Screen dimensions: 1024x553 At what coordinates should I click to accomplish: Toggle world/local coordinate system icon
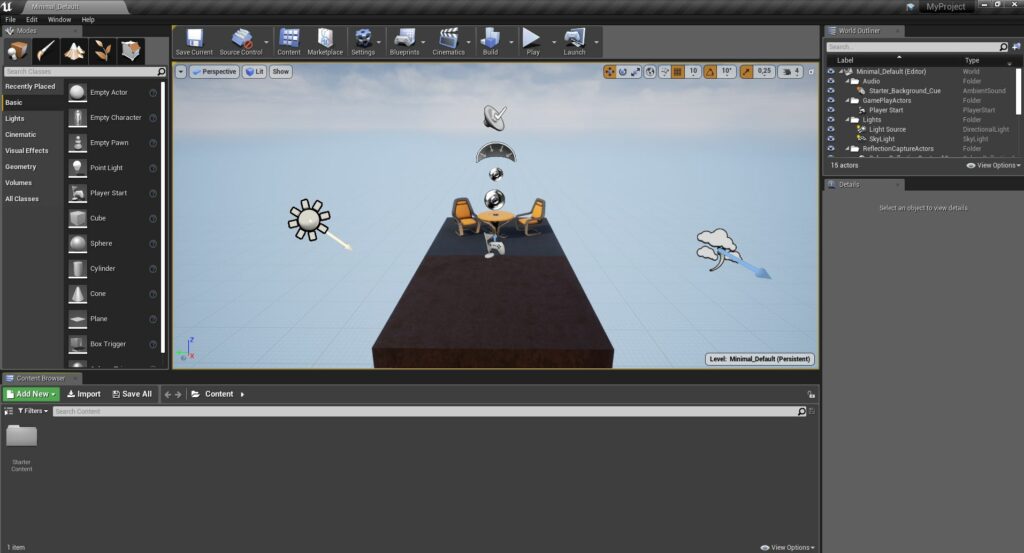(x=650, y=72)
